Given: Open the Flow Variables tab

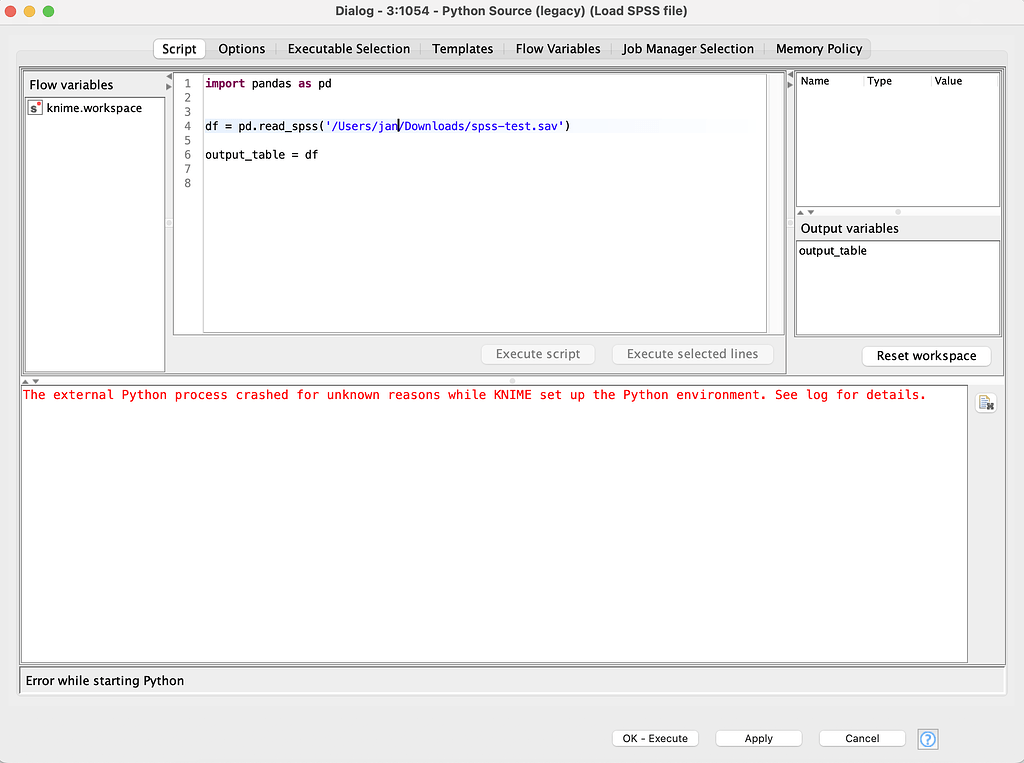Looking at the screenshot, I should tap(557, 48).
